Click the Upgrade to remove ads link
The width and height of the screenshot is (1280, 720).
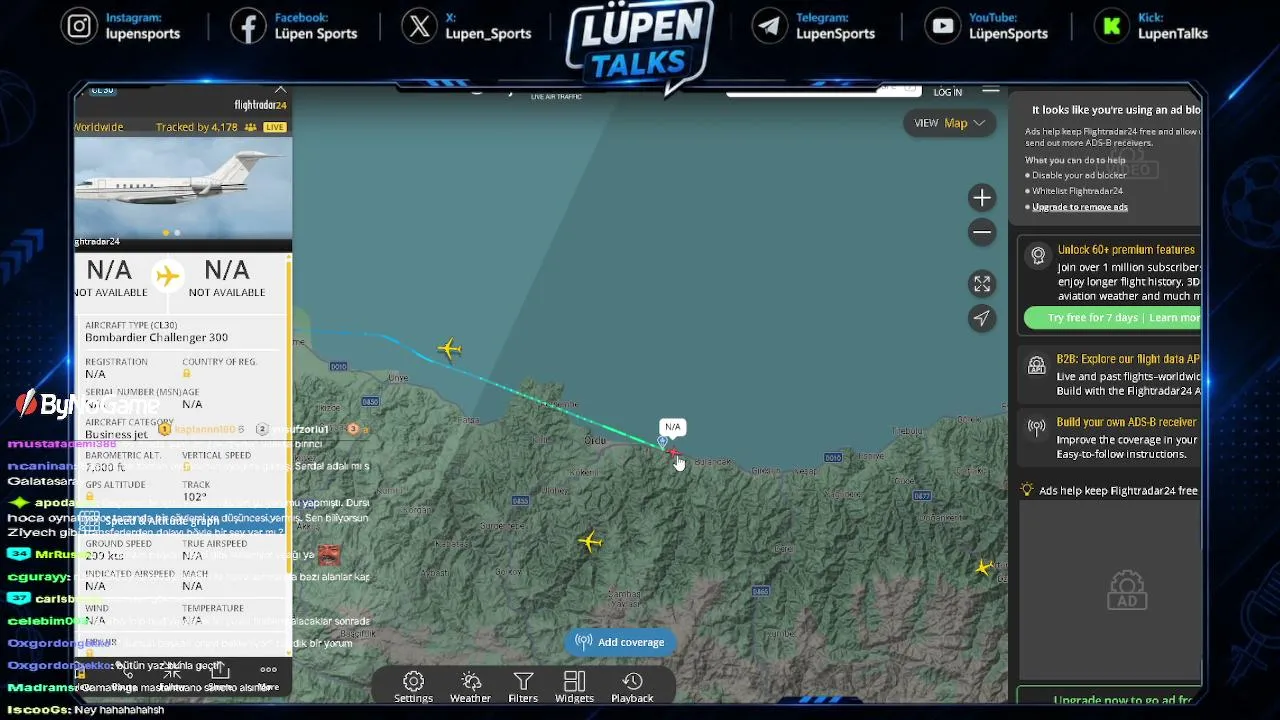pos(1080,207)
